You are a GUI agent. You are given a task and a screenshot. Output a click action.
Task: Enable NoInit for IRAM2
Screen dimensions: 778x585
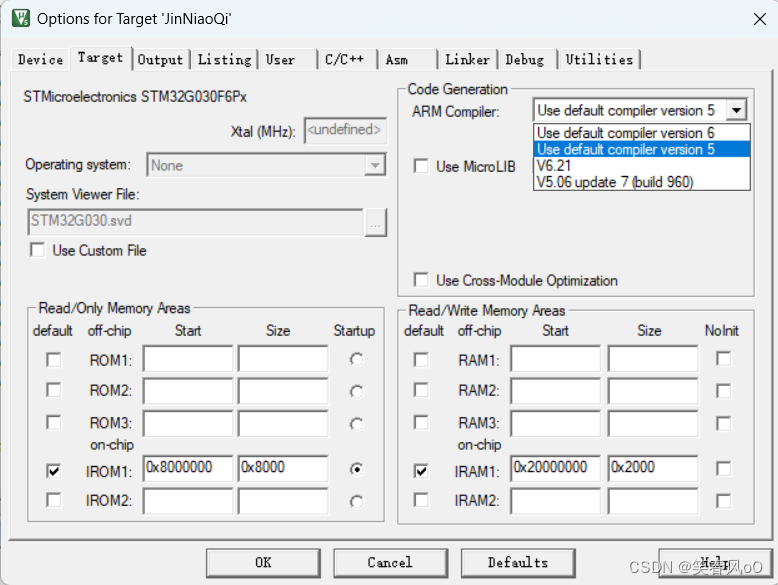coord(723,501)
